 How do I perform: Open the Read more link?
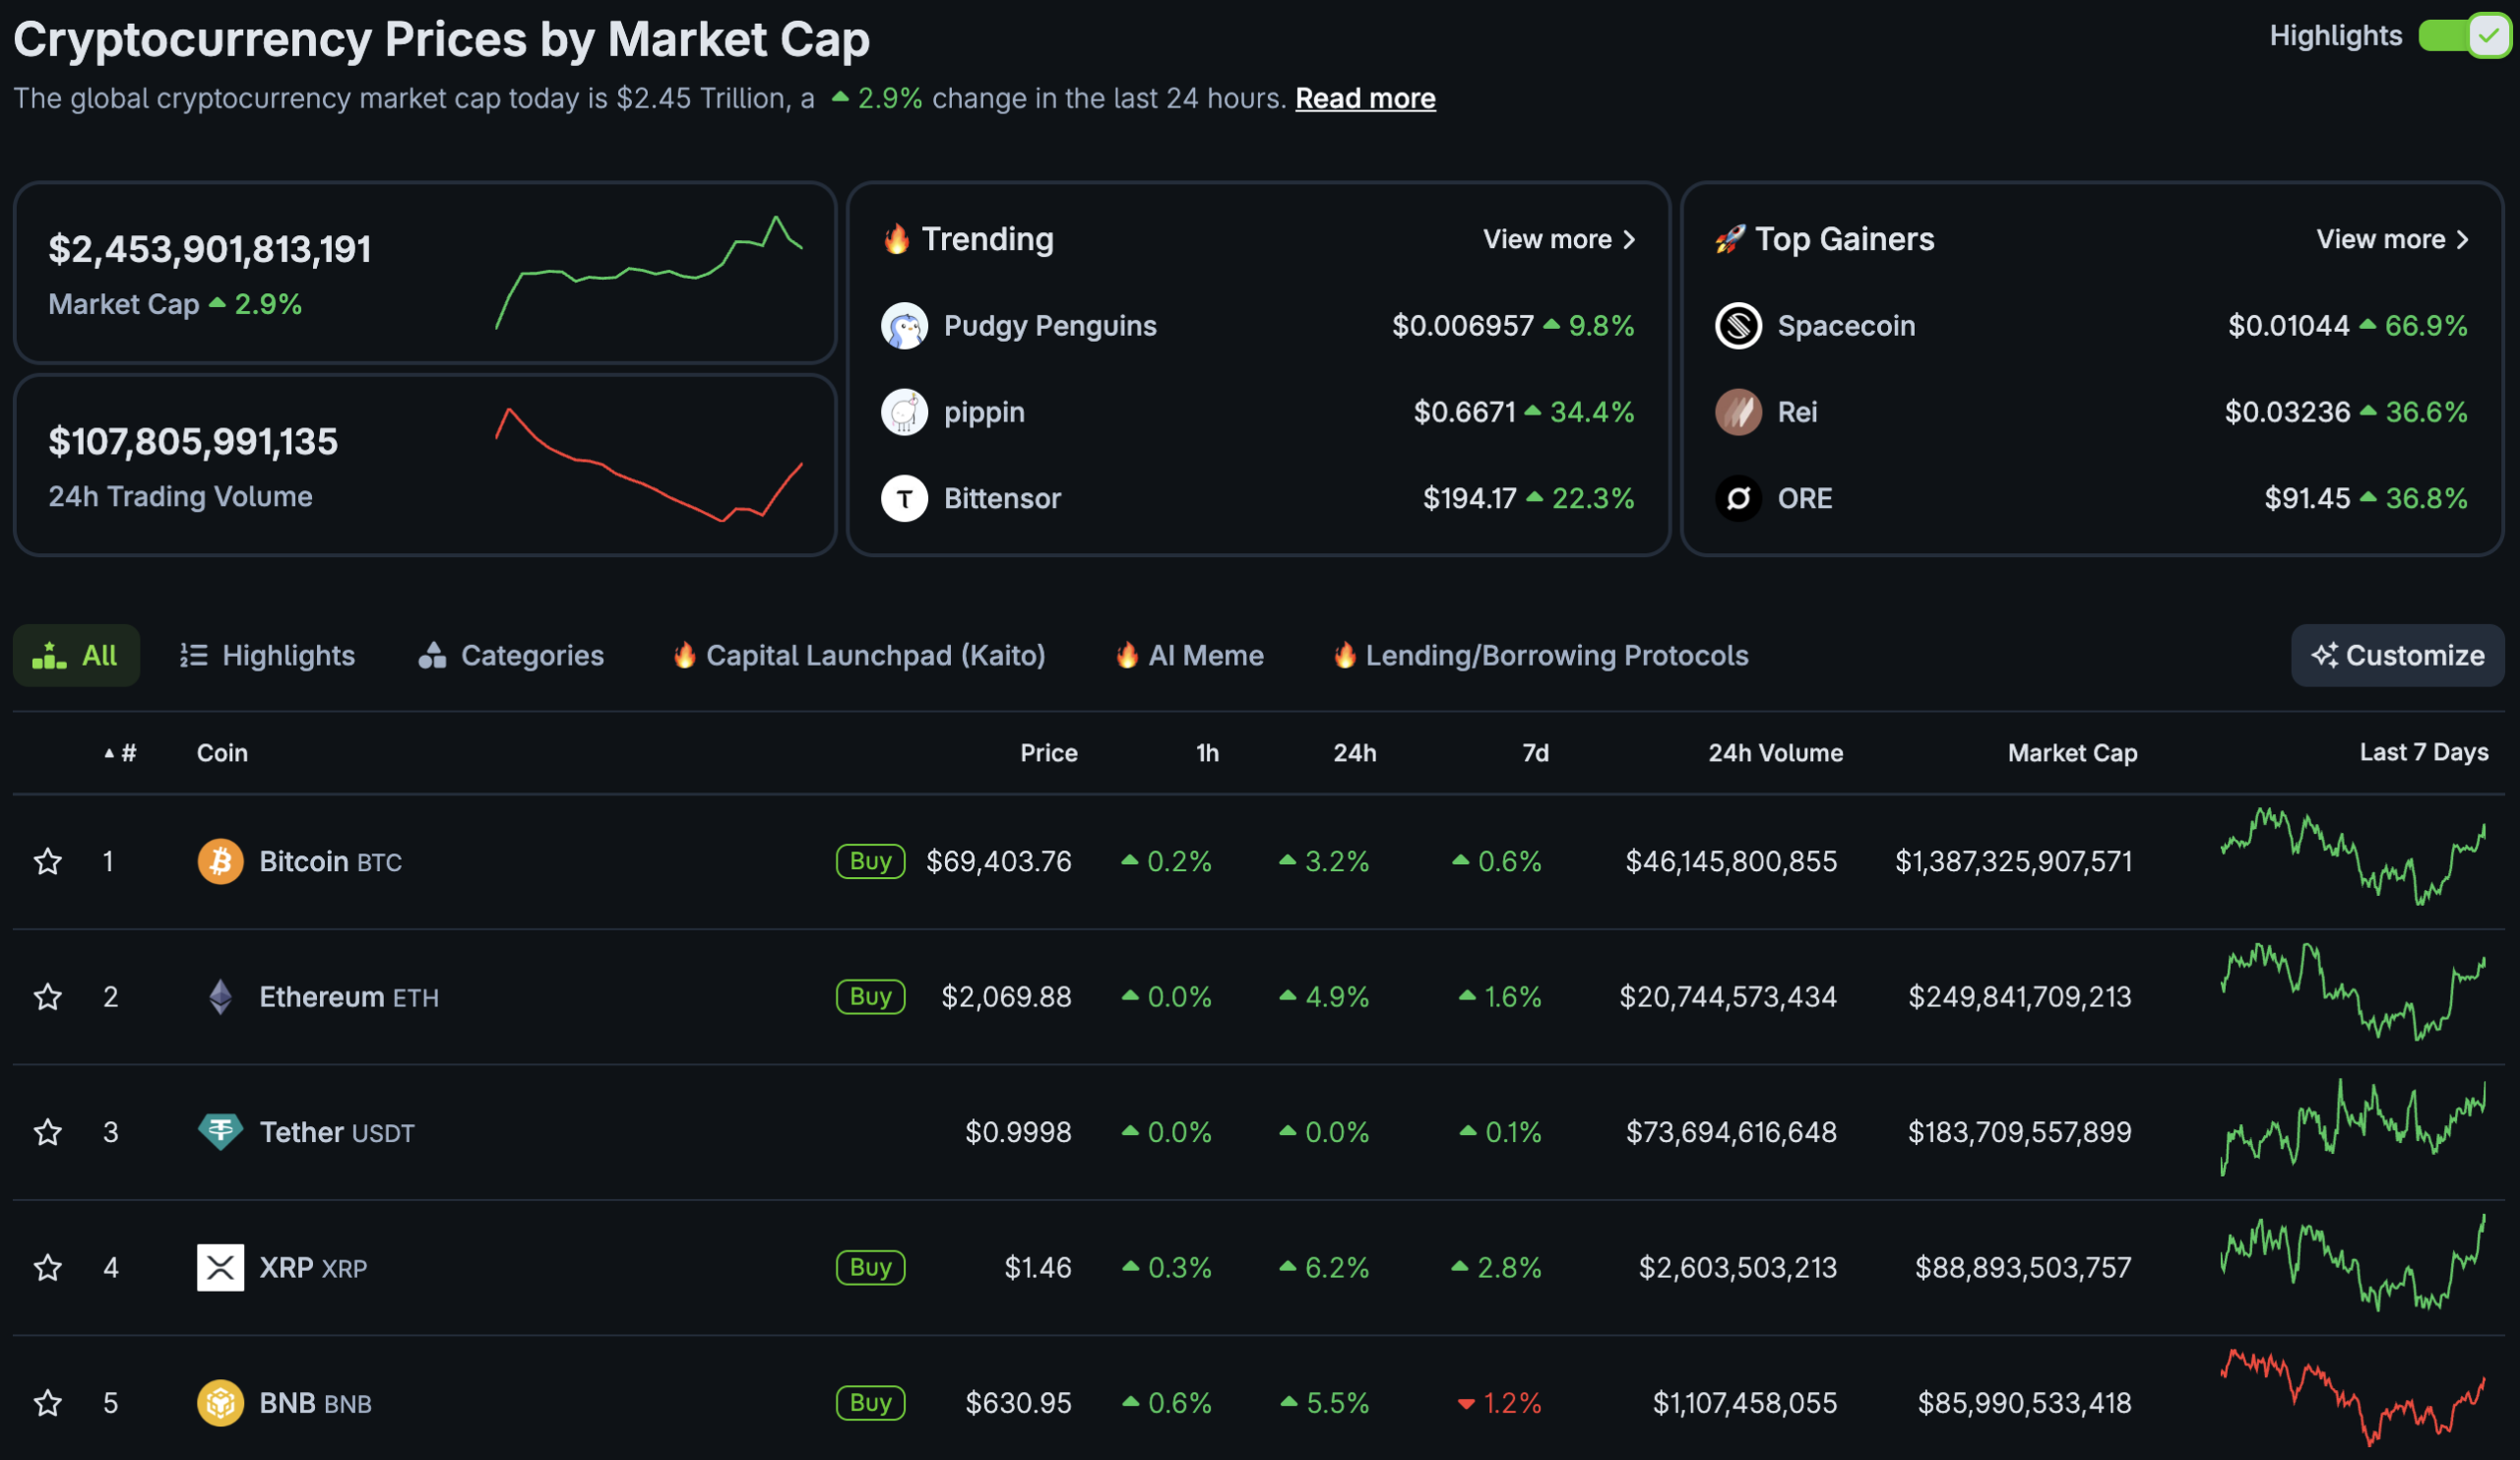1365,98
